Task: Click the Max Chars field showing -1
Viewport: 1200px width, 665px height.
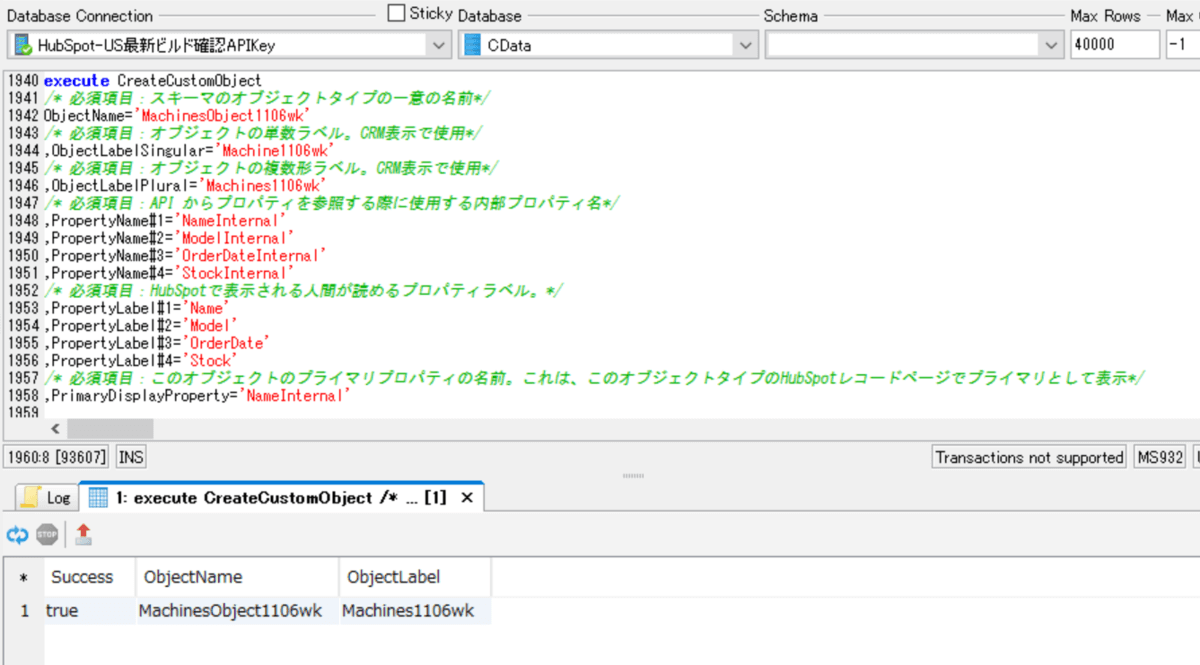Action: point(1182,45)
